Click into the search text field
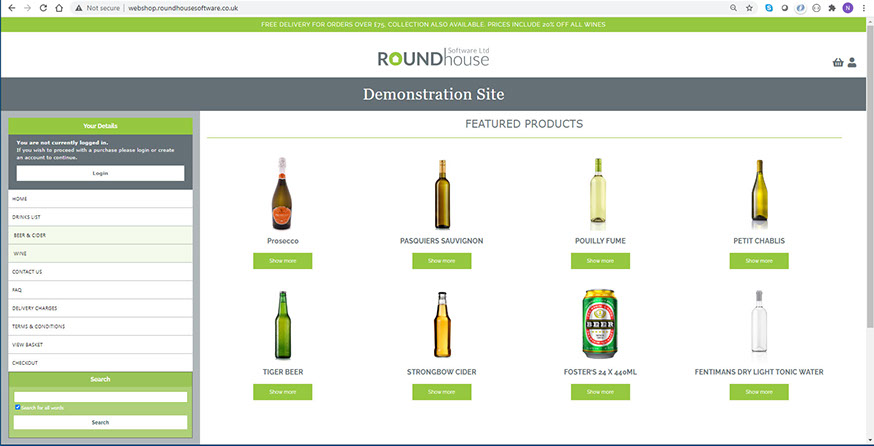Screen dimensions: 874x446 [x=100, y=397]
